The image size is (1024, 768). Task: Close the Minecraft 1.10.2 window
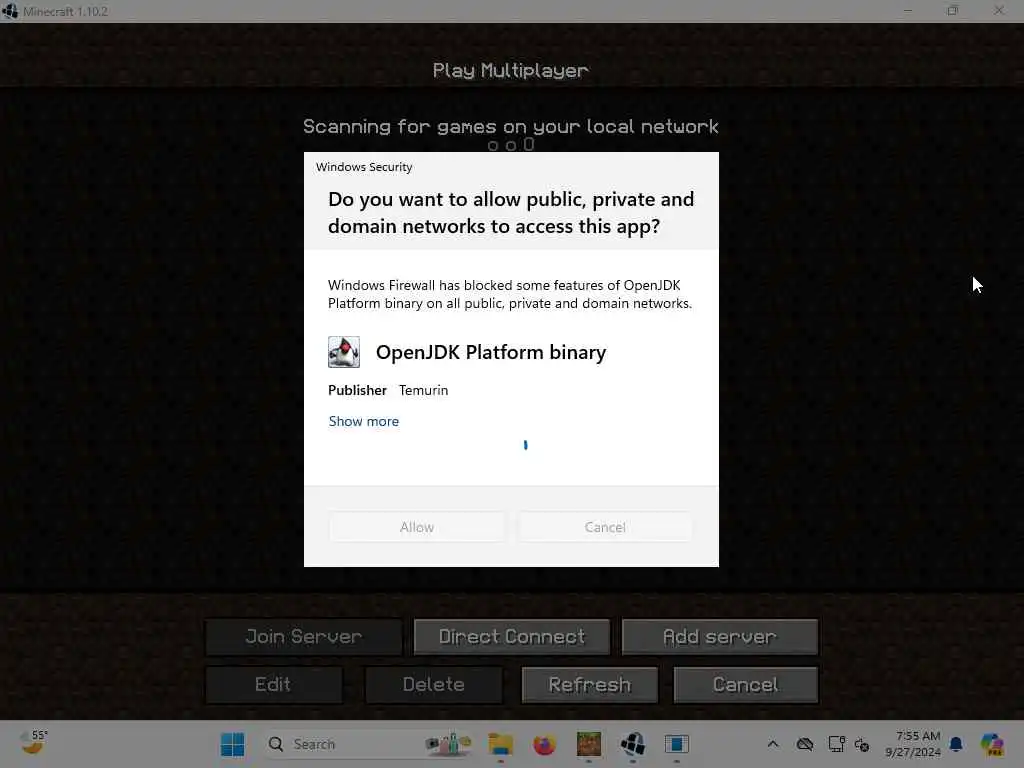pos(999,10)
